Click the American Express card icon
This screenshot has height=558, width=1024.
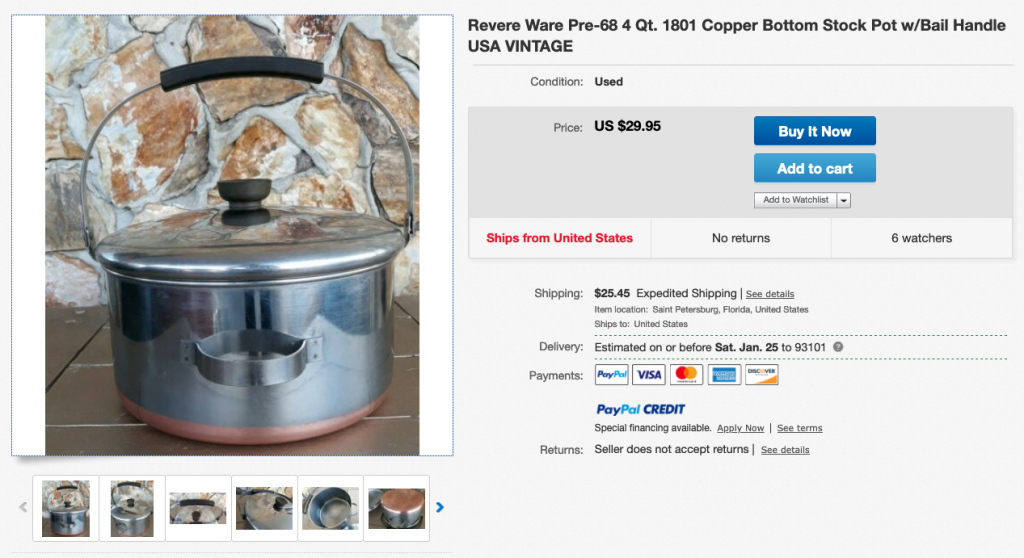tap(724, 374)
